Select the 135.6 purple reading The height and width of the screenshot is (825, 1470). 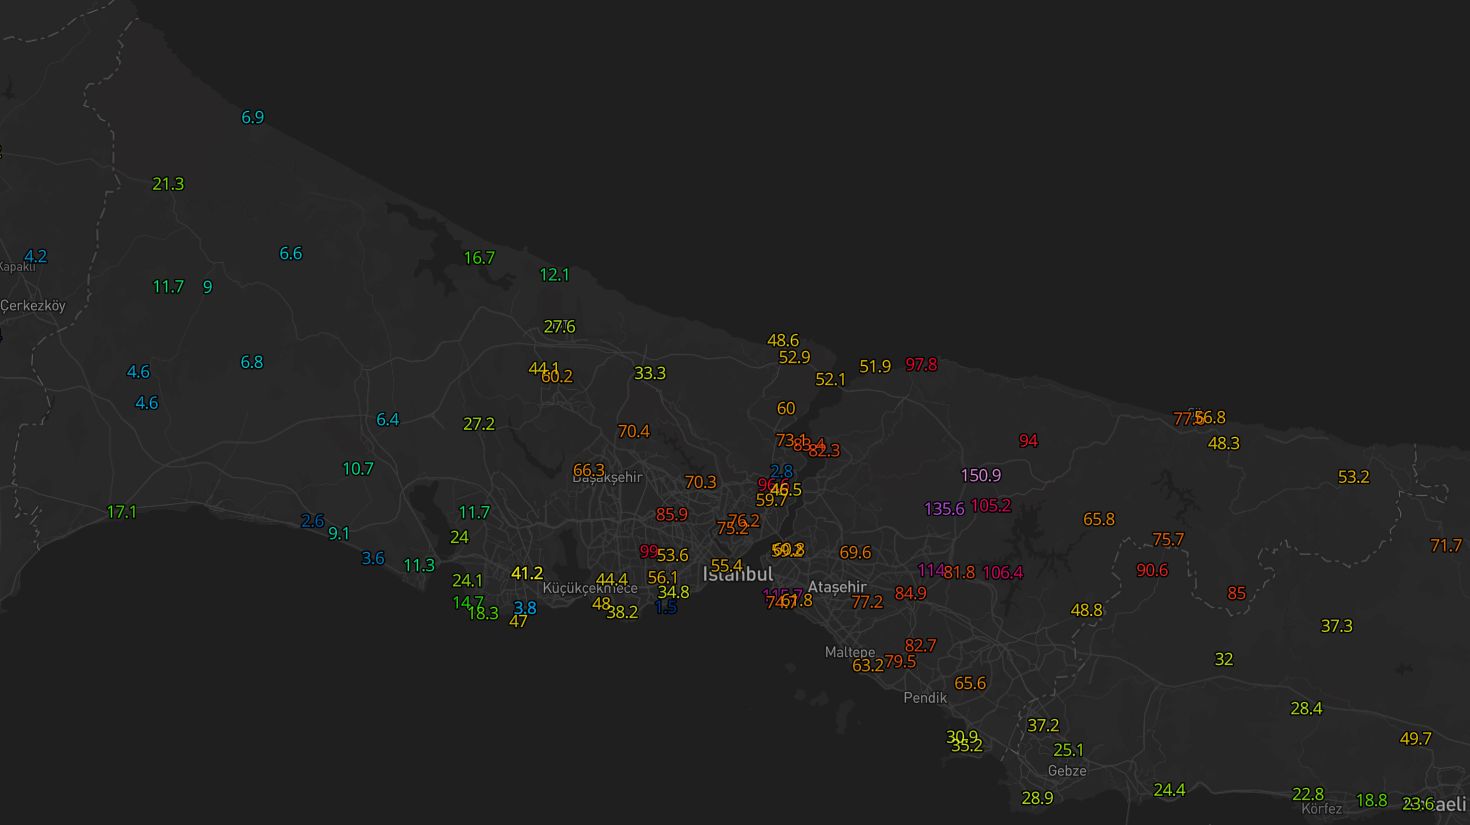point(943,509)
